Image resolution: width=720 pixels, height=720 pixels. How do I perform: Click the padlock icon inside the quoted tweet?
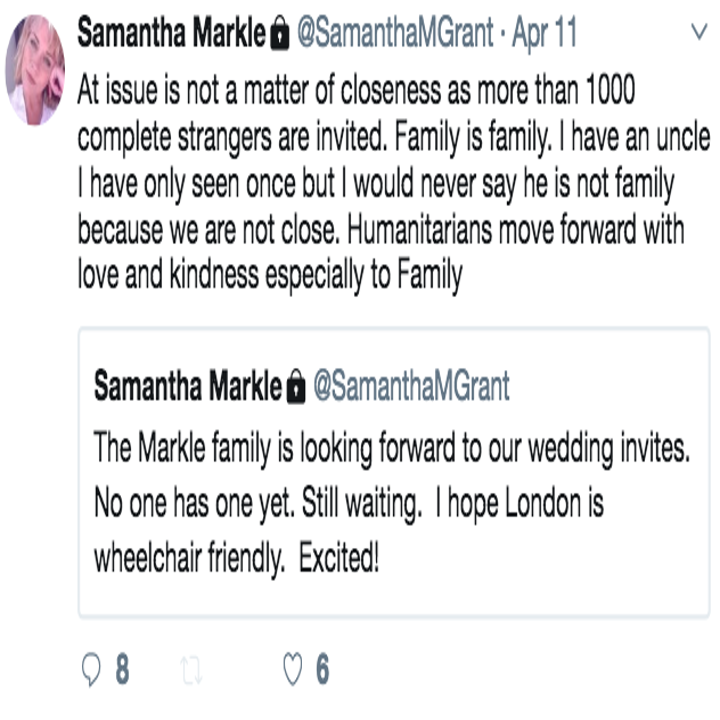[296, 387]
